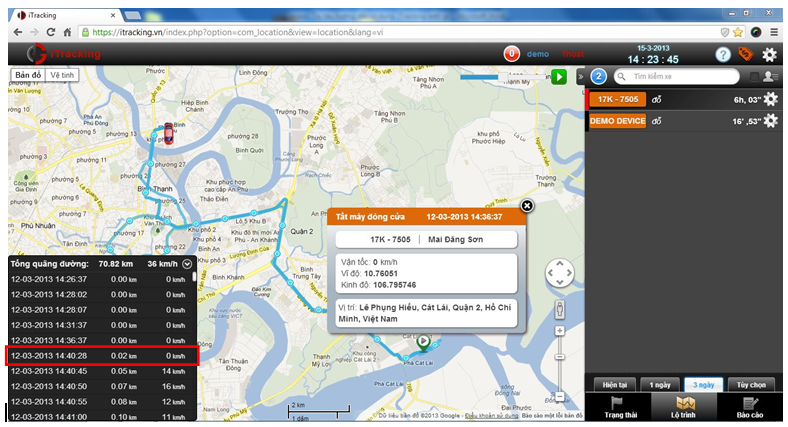Click the Báo cáo một lỗi bản đồ link
This screenshot has width=788, height=427.
point(552,416)
